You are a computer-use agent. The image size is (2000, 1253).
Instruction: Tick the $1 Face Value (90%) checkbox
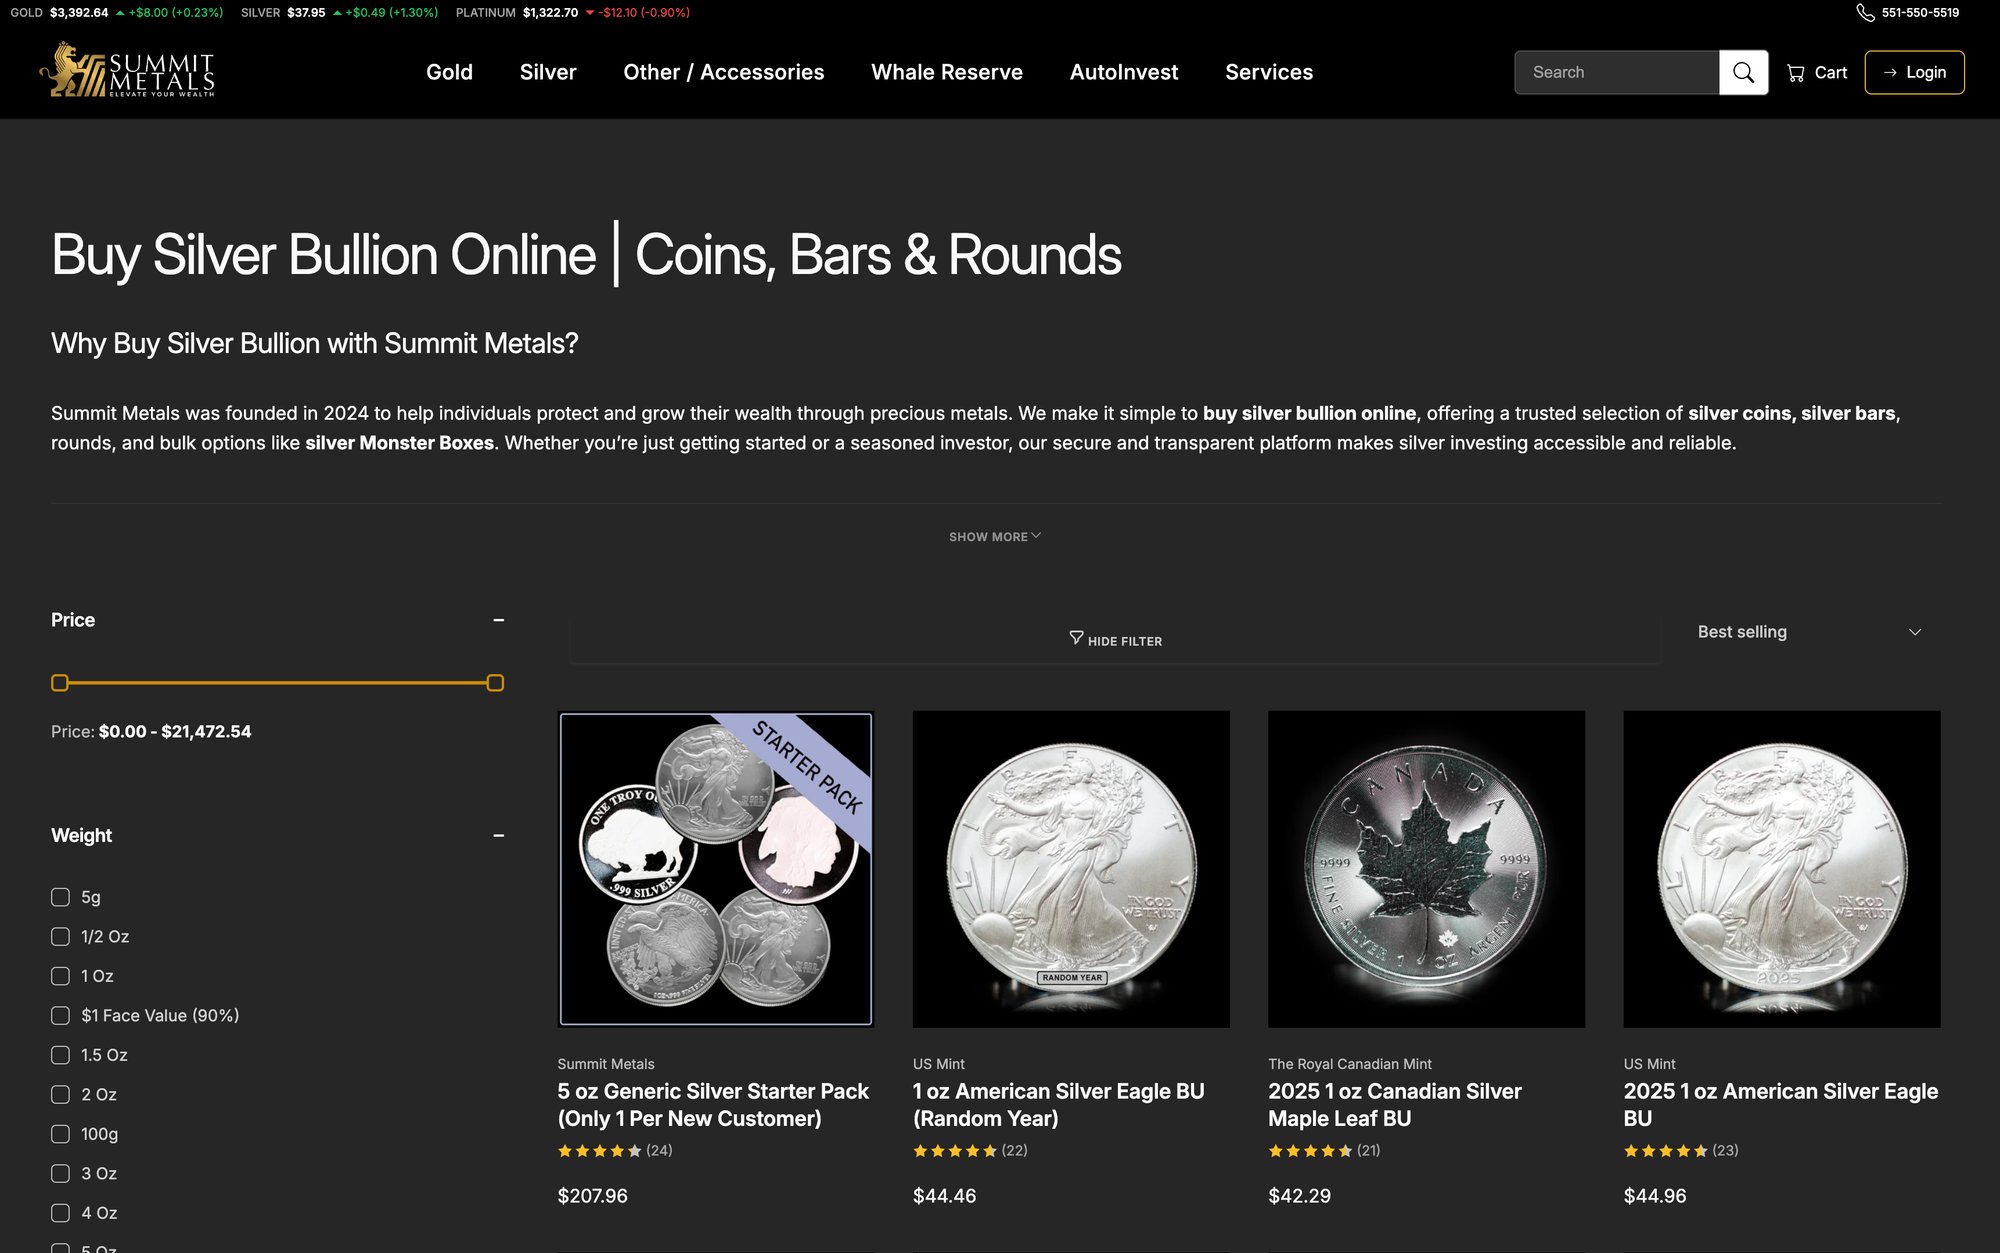[60, 1016]
